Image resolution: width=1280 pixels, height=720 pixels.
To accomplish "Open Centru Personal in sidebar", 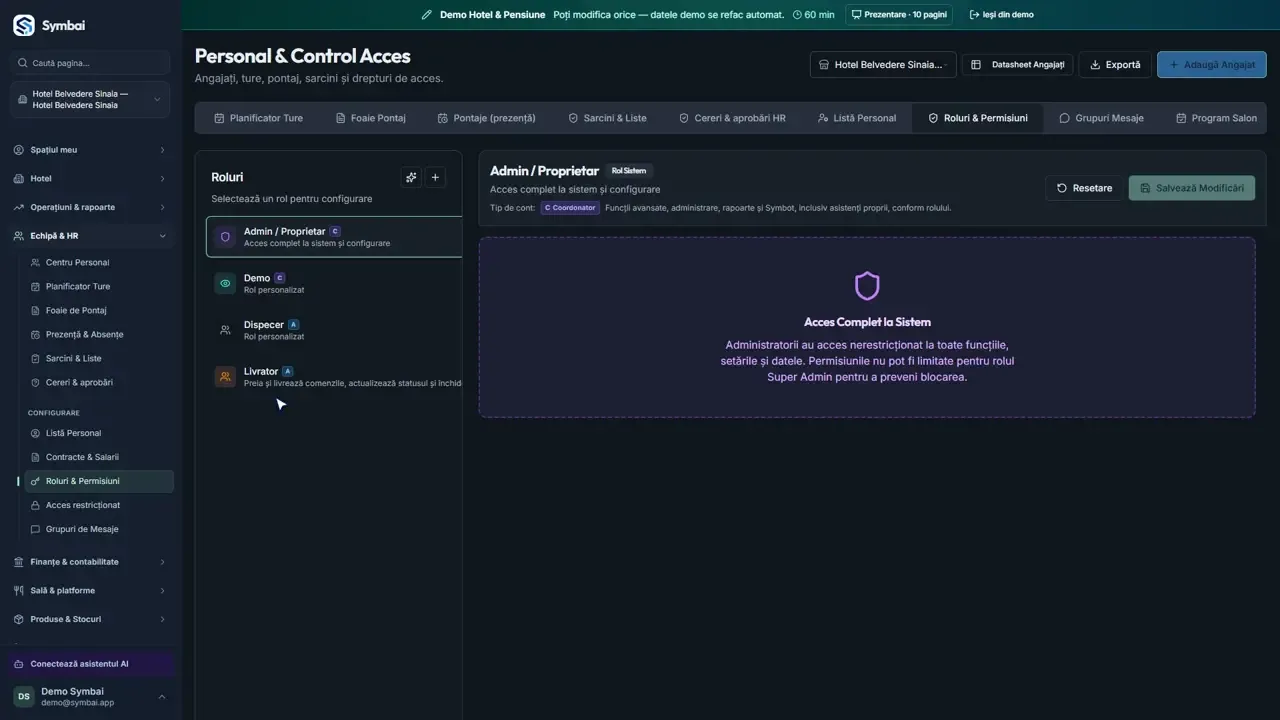I will [99, 263].
